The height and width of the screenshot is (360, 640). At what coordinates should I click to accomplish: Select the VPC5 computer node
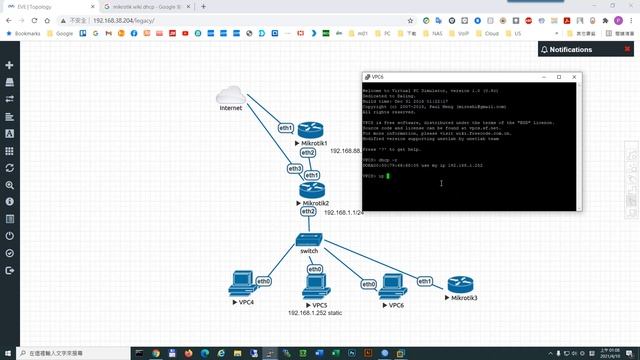316,287
